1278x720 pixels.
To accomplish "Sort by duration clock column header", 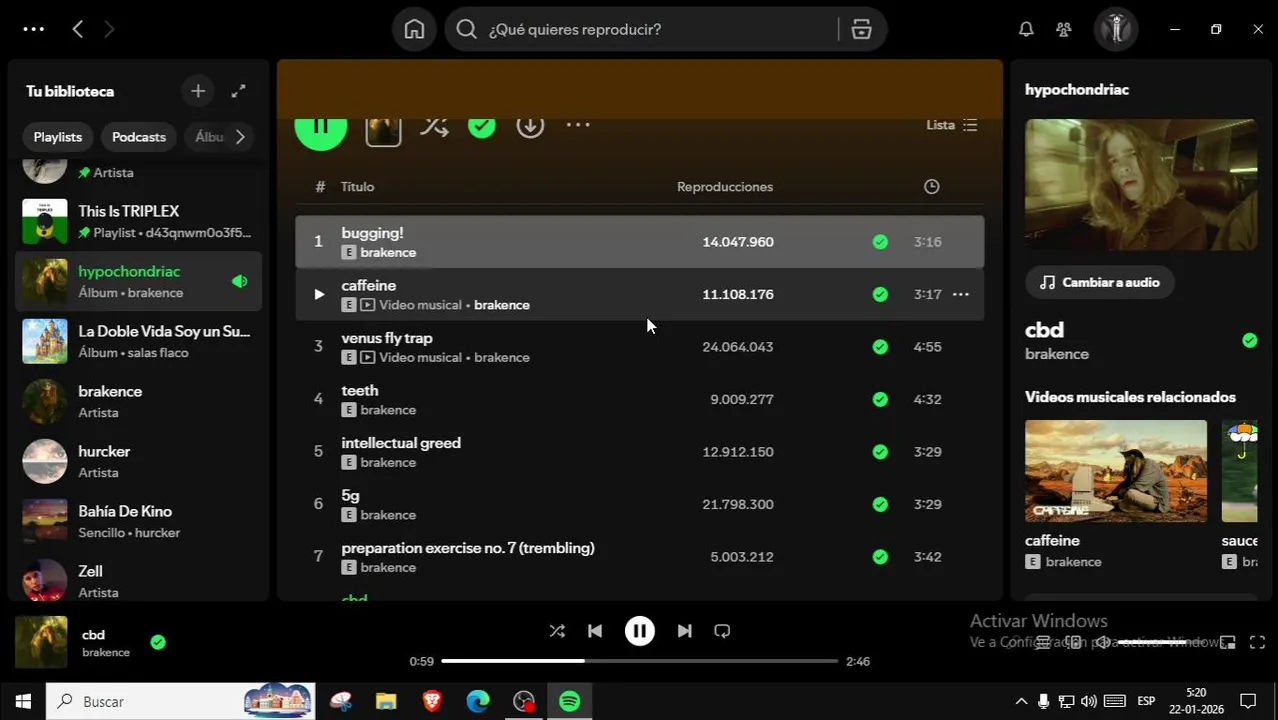I will coord(931,187).
